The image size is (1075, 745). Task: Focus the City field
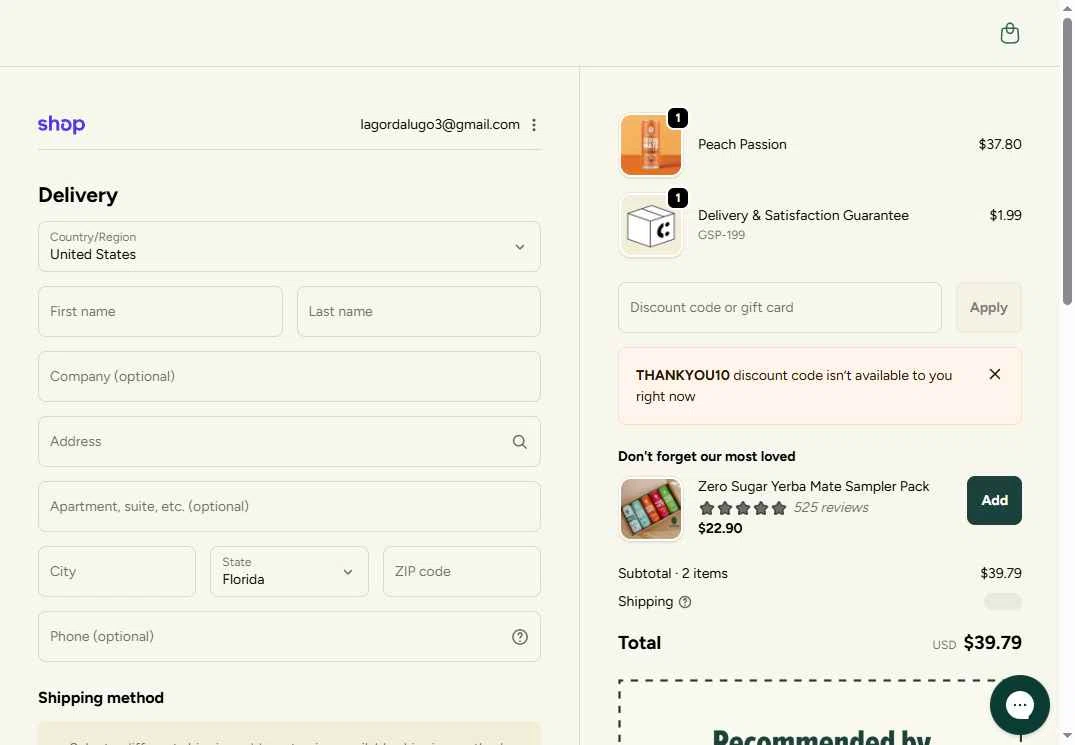coord(117,572)
